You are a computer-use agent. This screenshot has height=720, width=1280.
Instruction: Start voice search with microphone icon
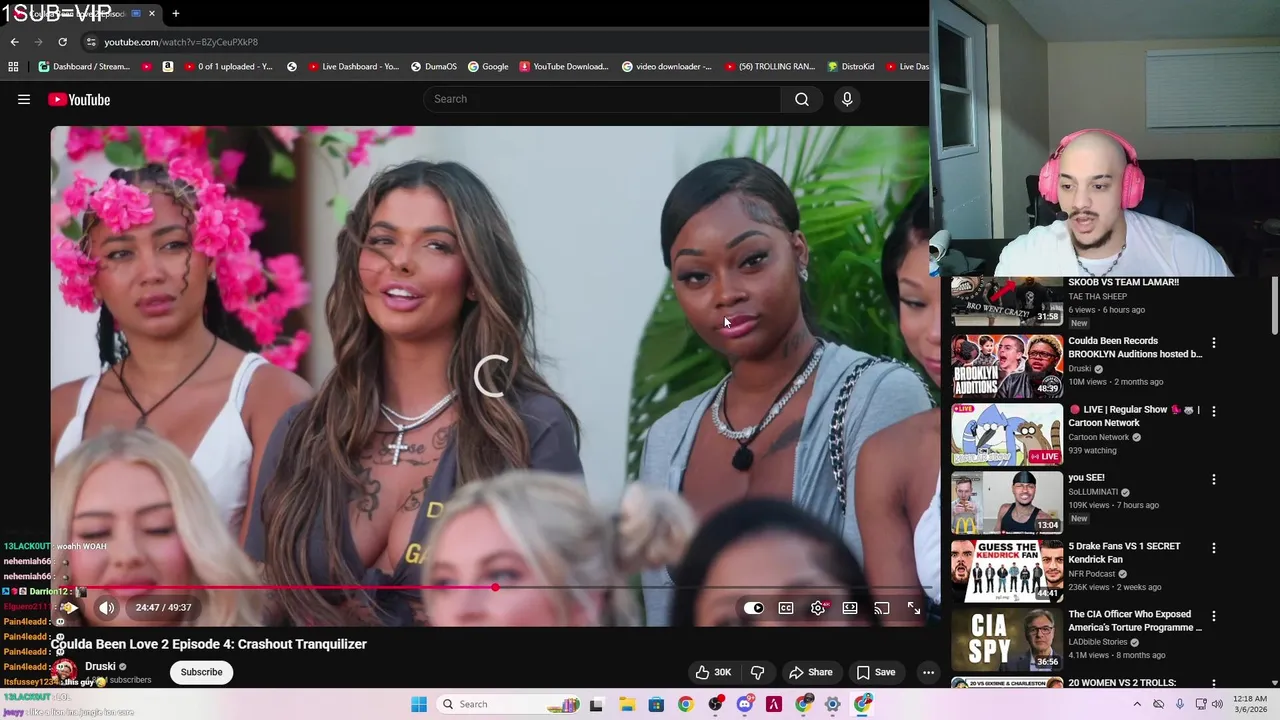847,99
